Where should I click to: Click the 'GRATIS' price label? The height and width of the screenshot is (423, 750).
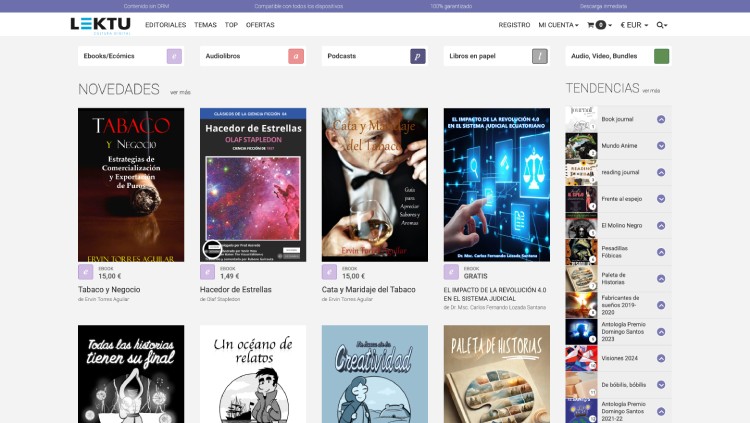point(475,276)
